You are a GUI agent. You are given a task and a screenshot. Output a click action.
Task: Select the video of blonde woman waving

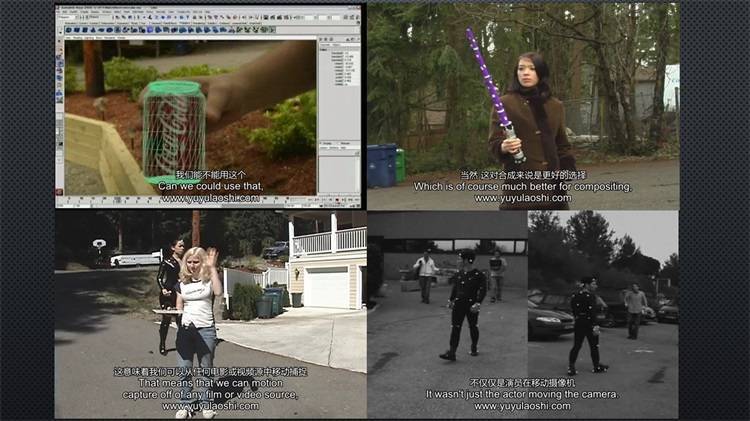210,315
